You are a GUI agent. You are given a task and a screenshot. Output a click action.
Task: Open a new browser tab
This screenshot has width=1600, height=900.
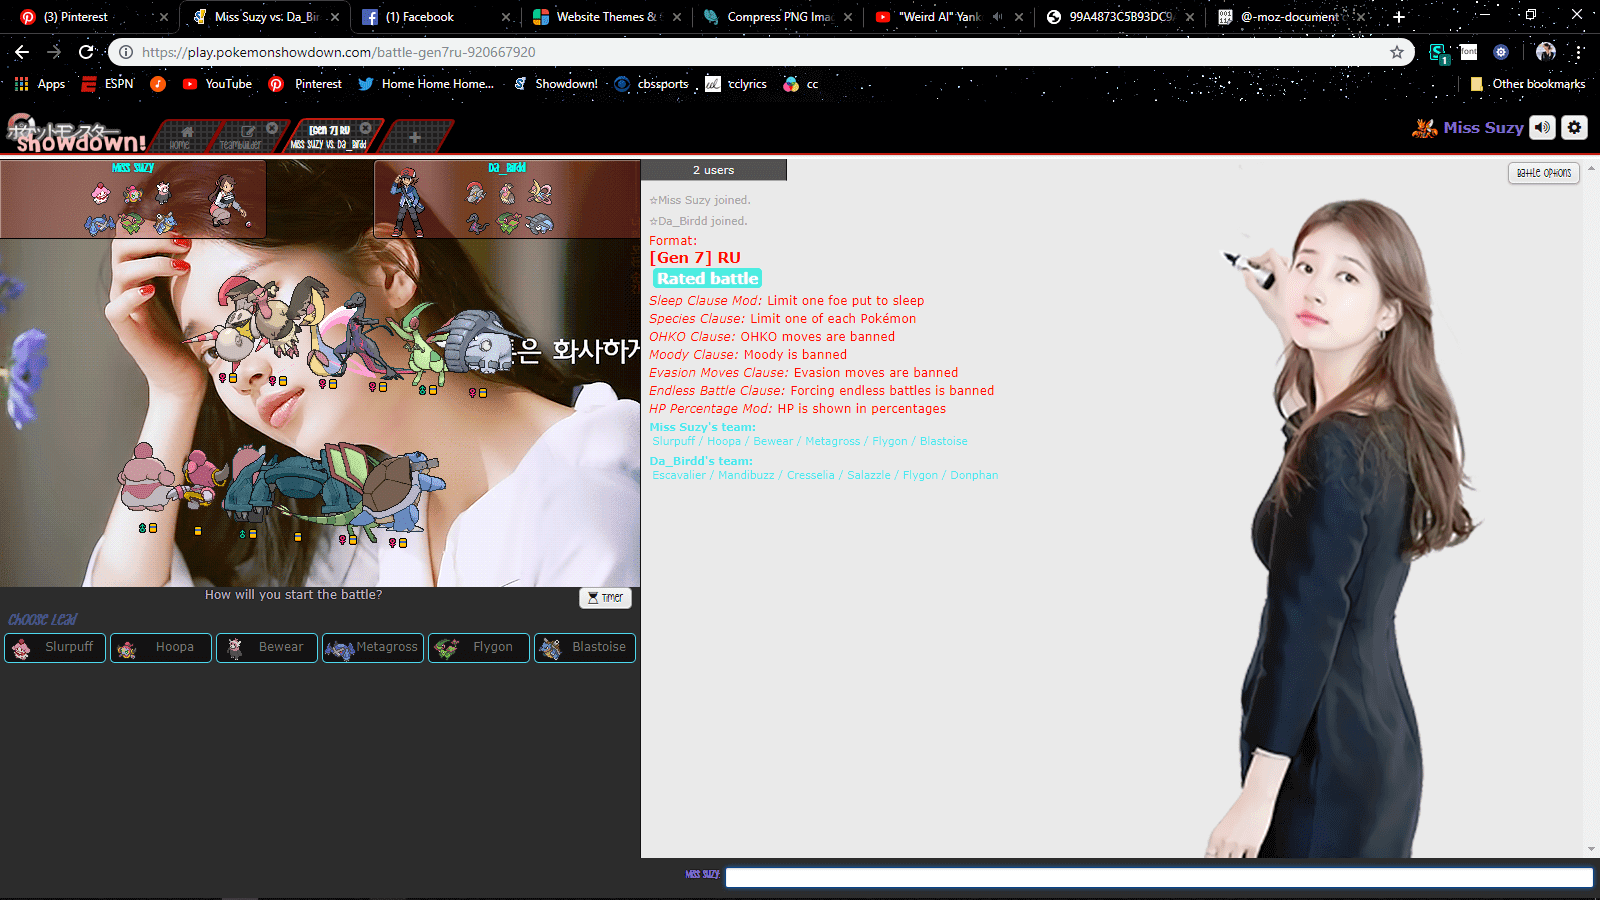[x=1399, y=17]
